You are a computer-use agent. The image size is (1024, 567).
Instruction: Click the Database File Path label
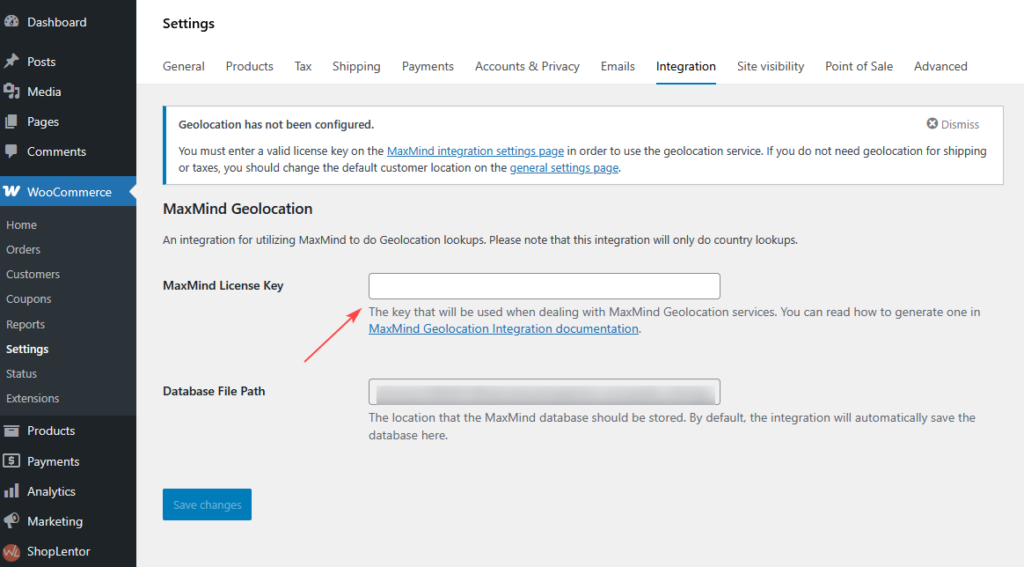click(214, 391)
